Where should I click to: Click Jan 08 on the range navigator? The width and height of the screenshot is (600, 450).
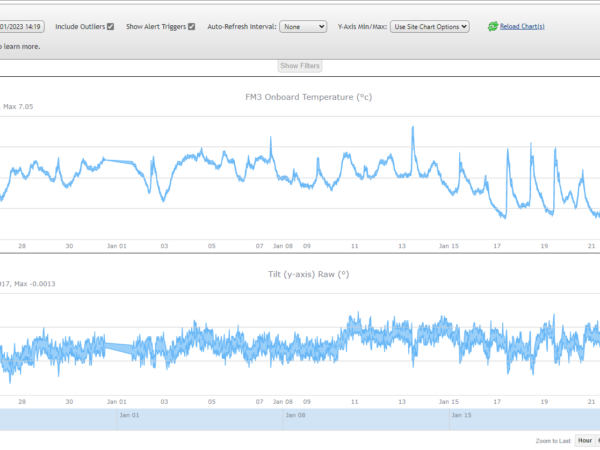point(296,415)
